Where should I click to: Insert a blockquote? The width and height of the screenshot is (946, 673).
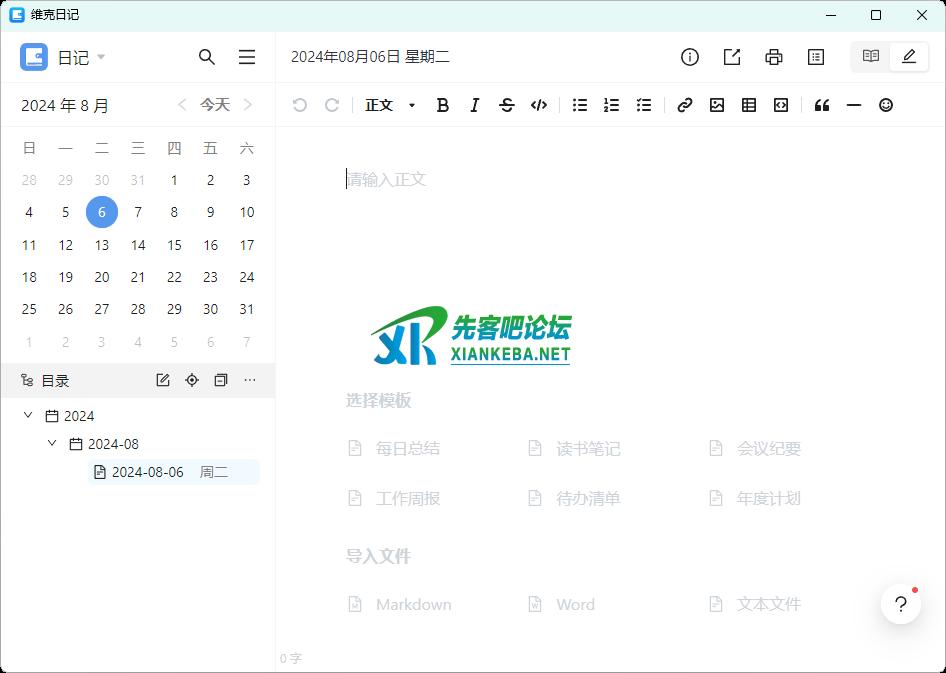click(822, 105)
